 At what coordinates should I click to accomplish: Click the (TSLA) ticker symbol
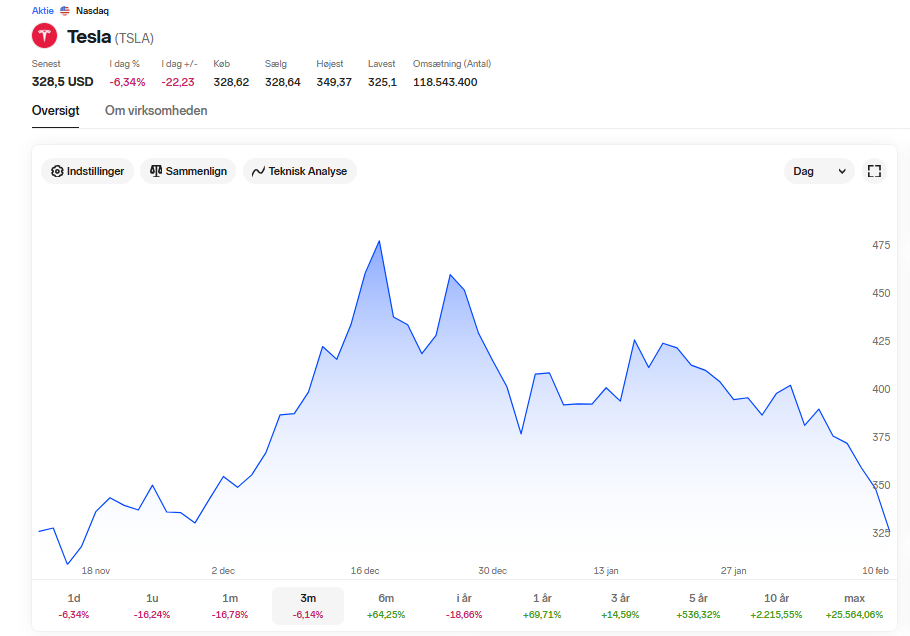coord(134,38)
